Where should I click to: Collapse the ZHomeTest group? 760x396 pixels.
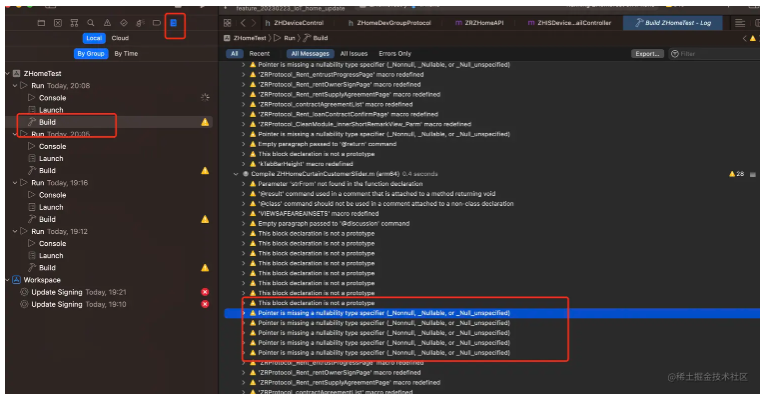(x=7, y=73)
